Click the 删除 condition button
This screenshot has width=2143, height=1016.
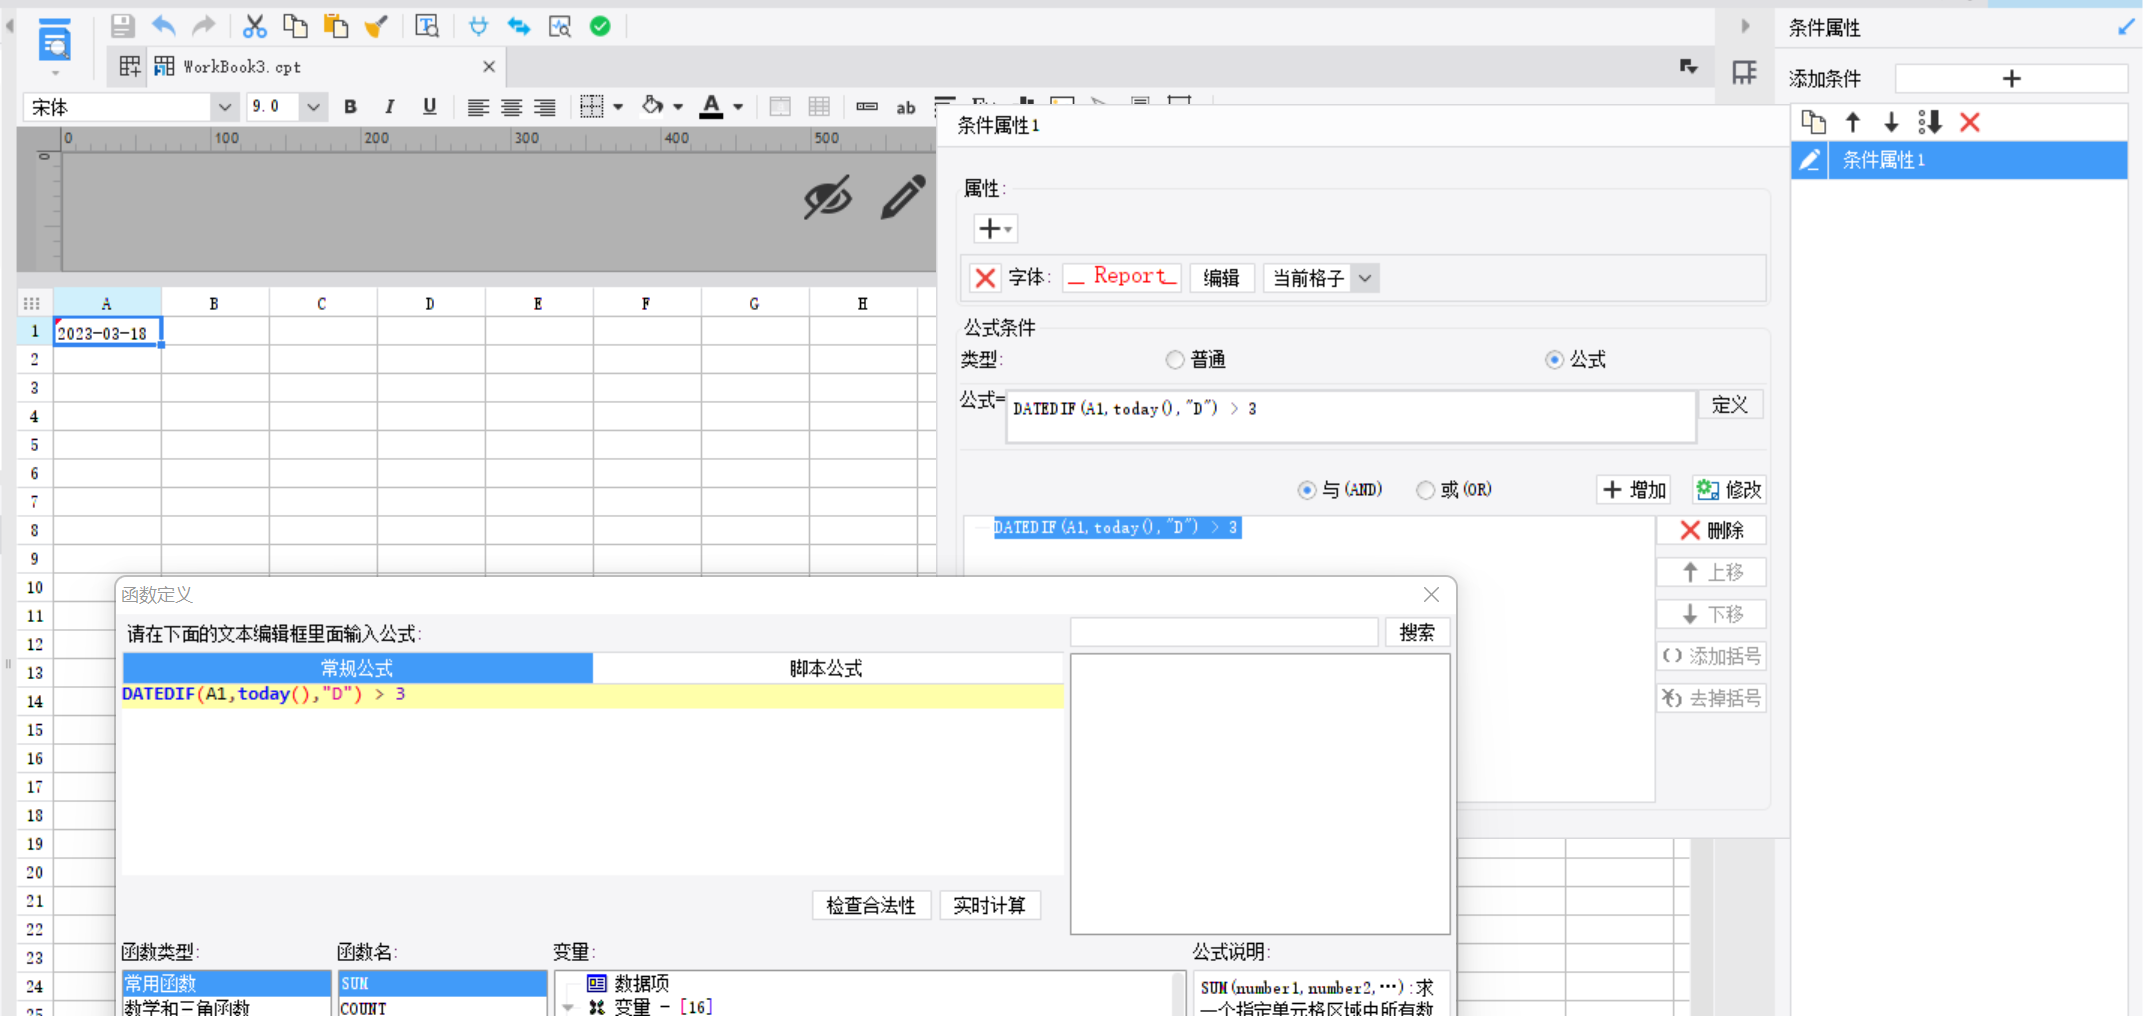[x=1711, y=530]
